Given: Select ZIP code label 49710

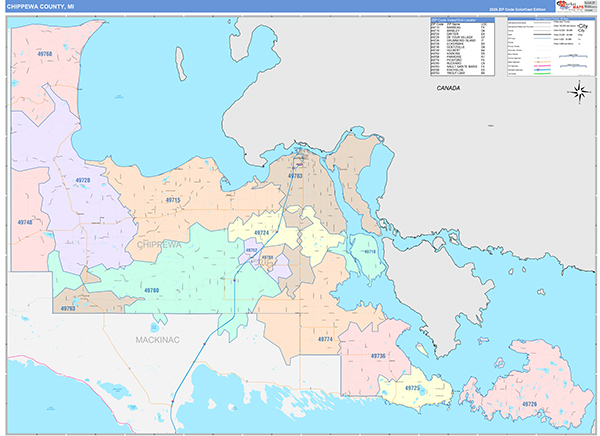Looking at the screenshot, I should (x=370, y=251).
